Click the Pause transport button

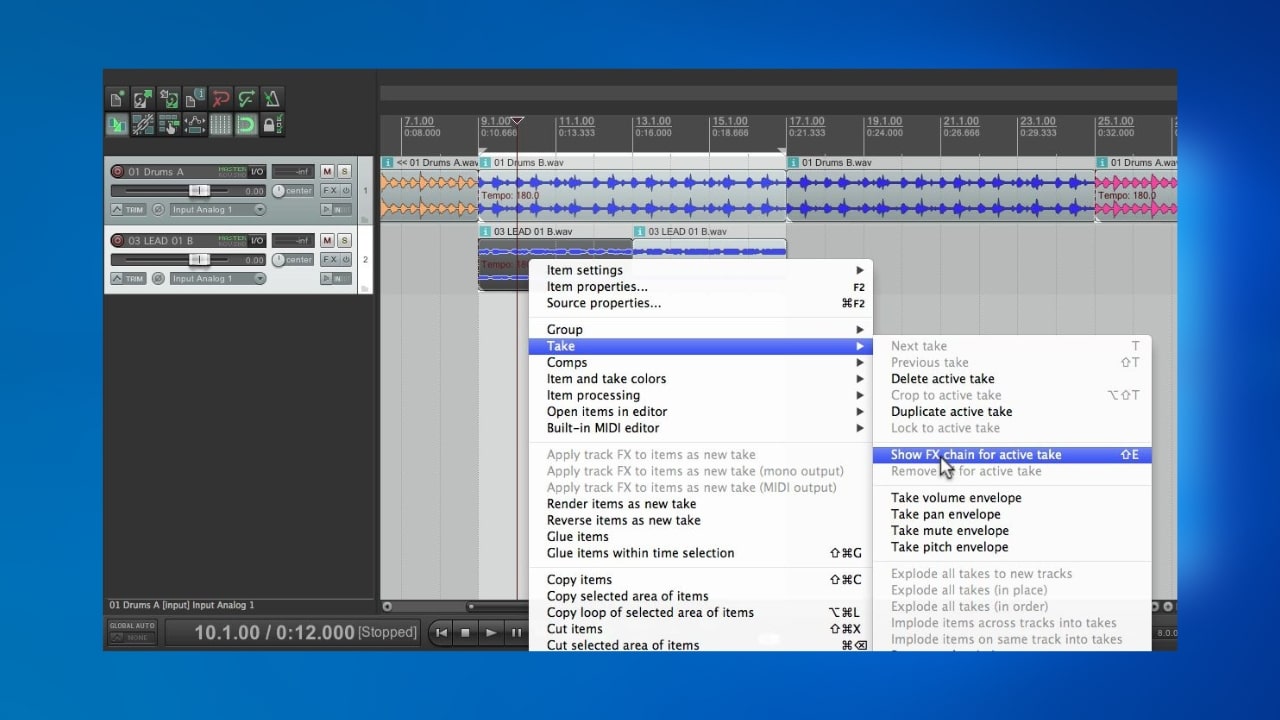[x=516, y=632]
